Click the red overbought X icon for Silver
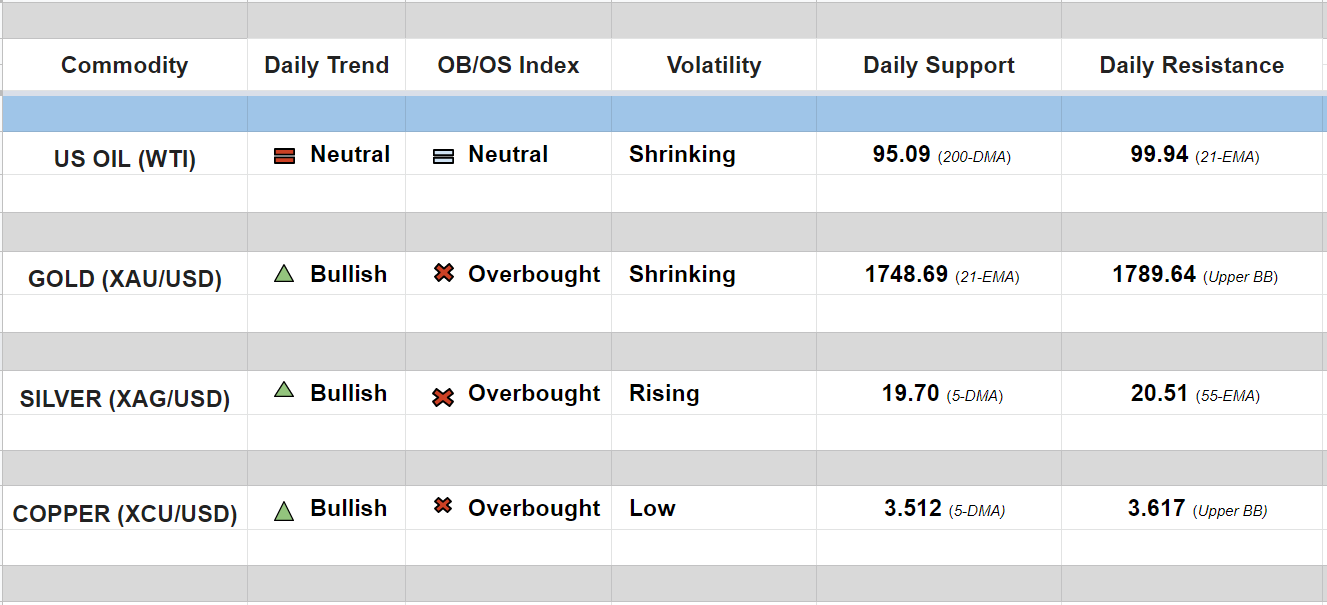Screen dimensions: 1327x605 [x=443, y=397]
